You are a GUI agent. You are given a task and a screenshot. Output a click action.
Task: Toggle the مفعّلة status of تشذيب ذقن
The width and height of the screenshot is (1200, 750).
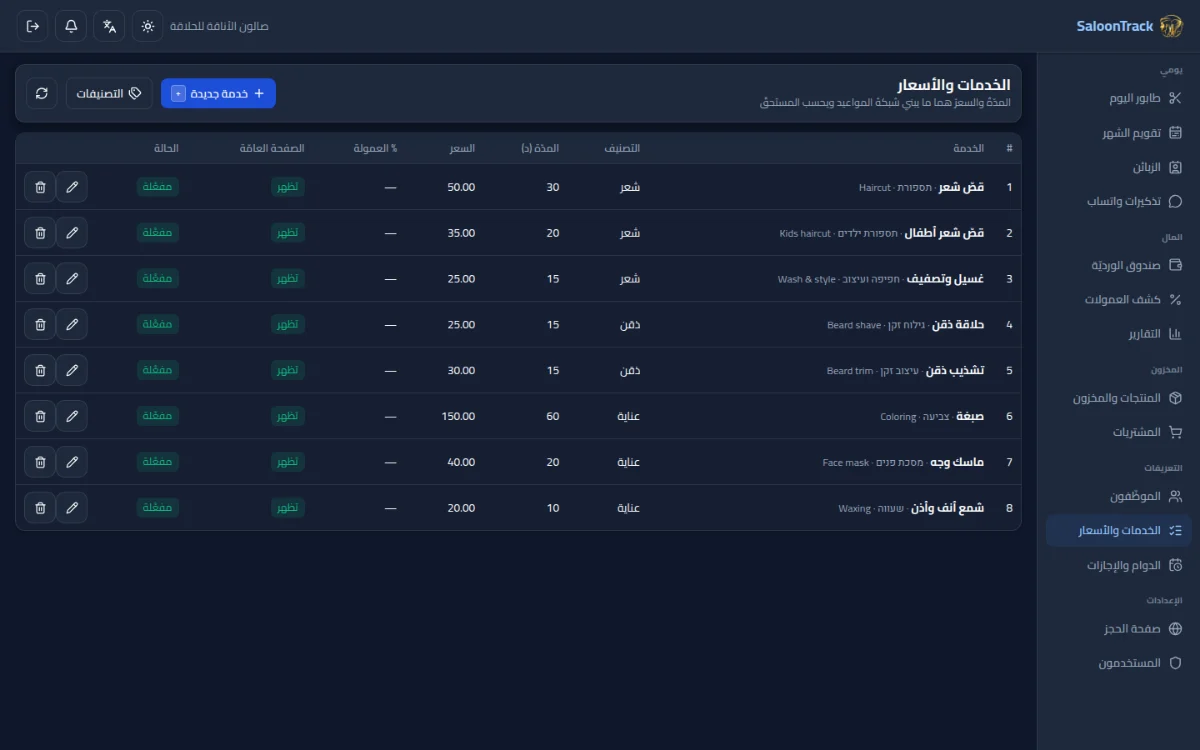[x=158, y=370]
